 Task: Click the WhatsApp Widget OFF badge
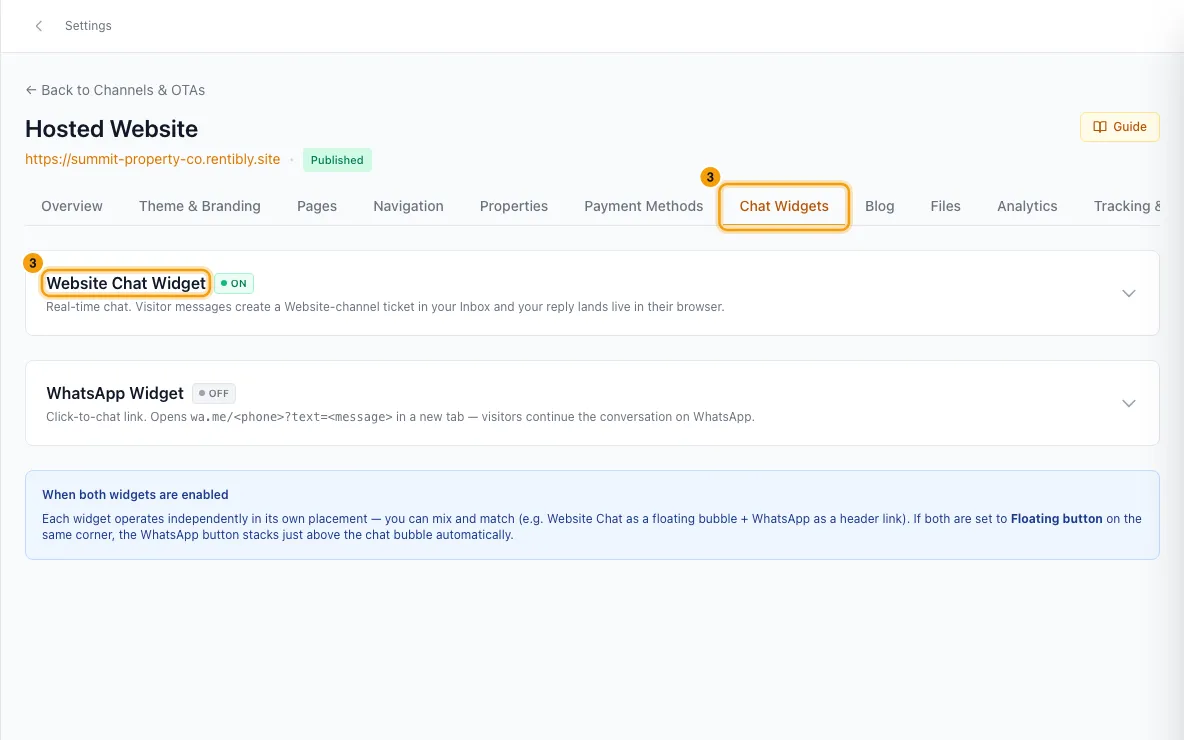click(214, 393)
